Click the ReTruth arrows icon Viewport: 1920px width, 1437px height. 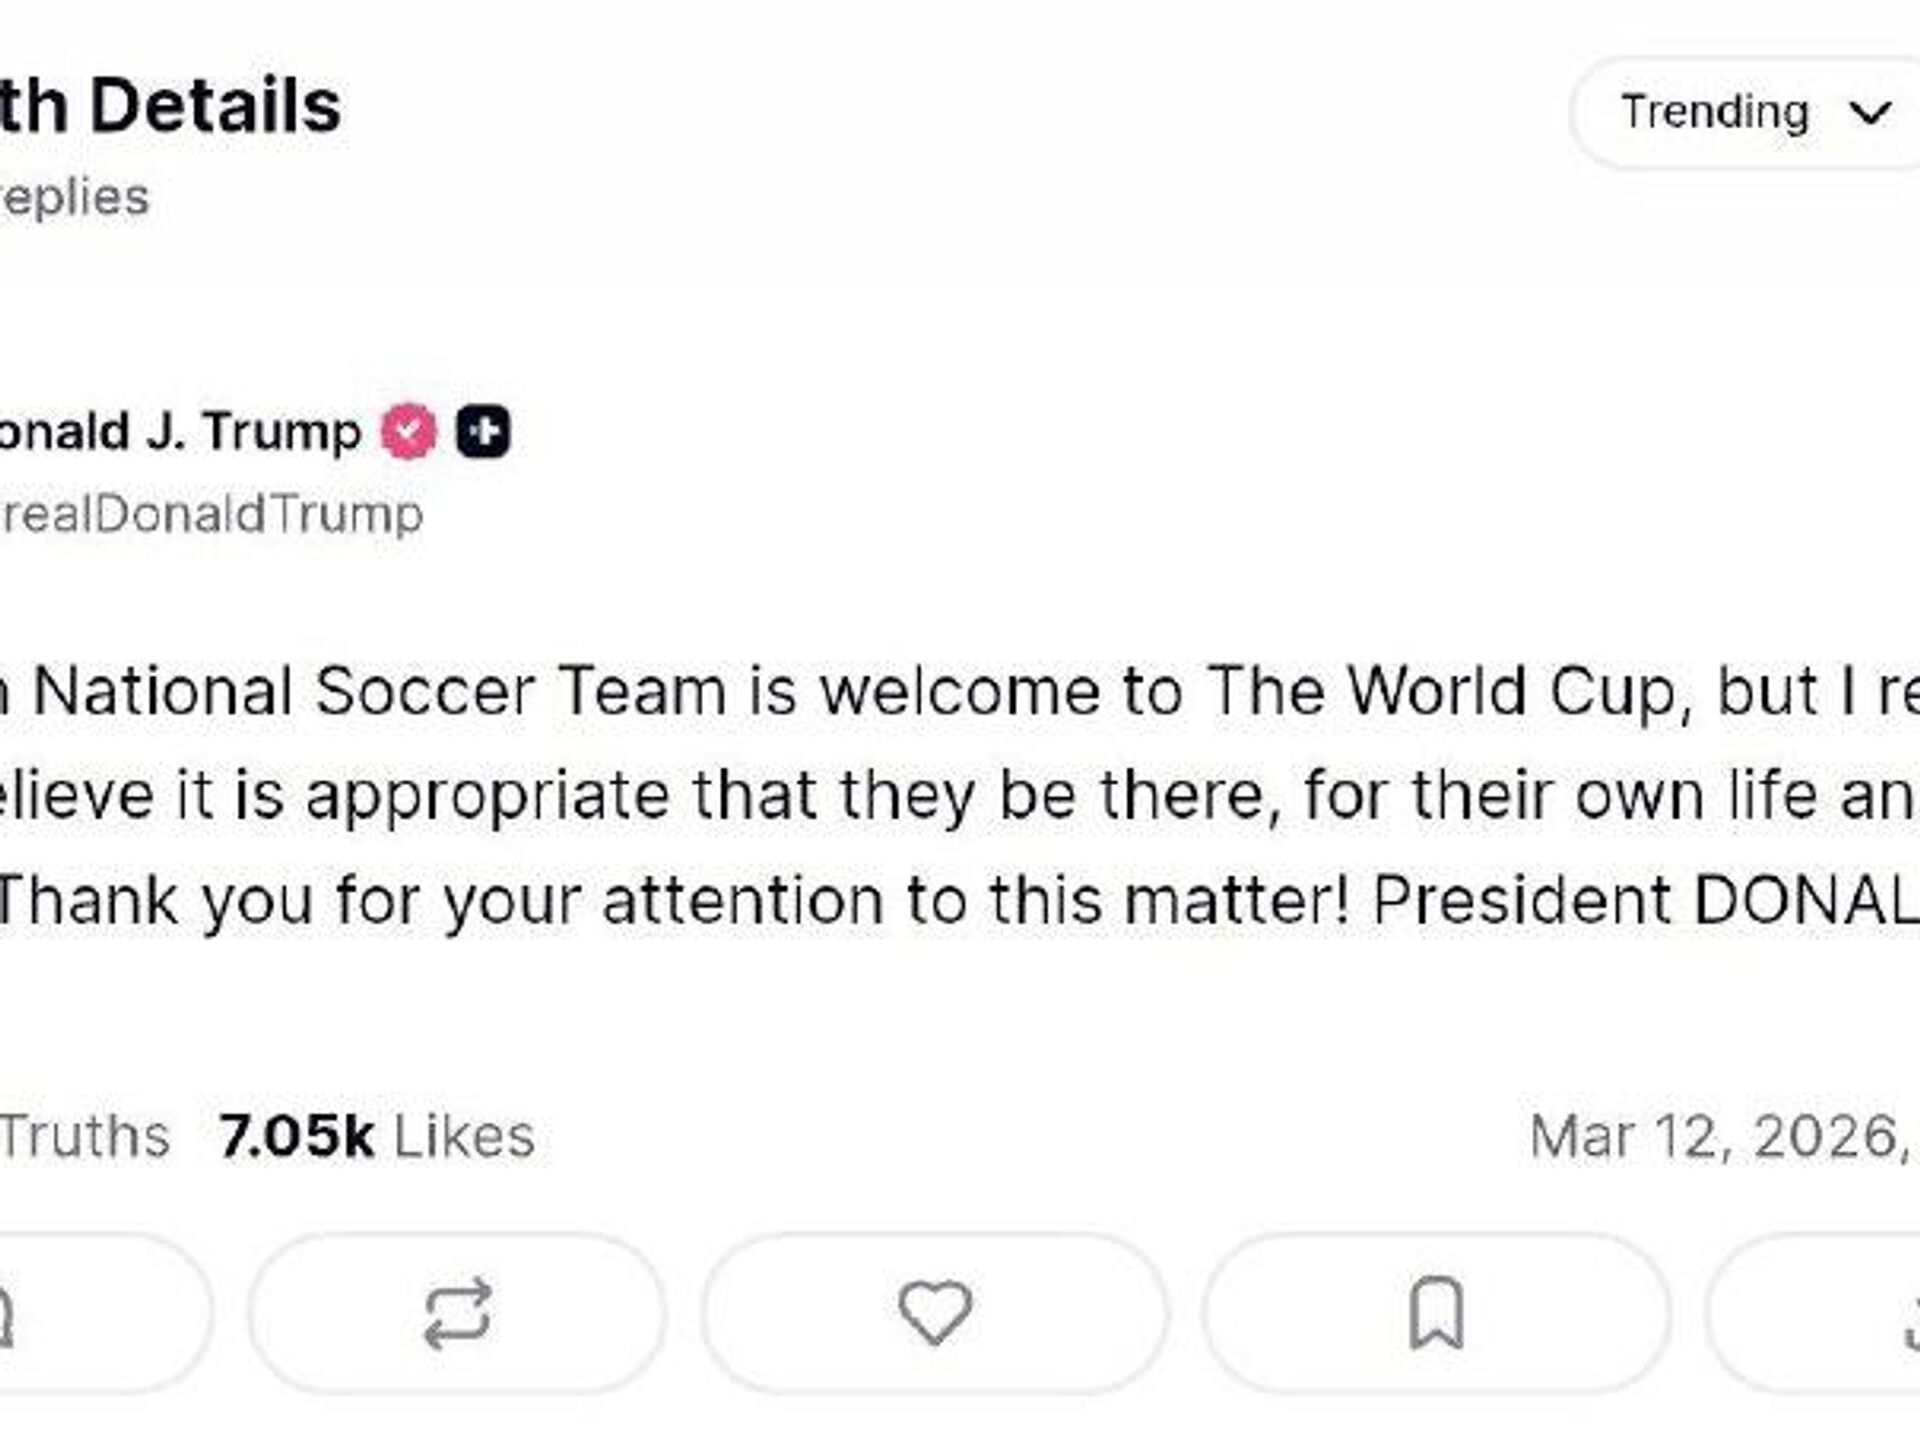457,1313
